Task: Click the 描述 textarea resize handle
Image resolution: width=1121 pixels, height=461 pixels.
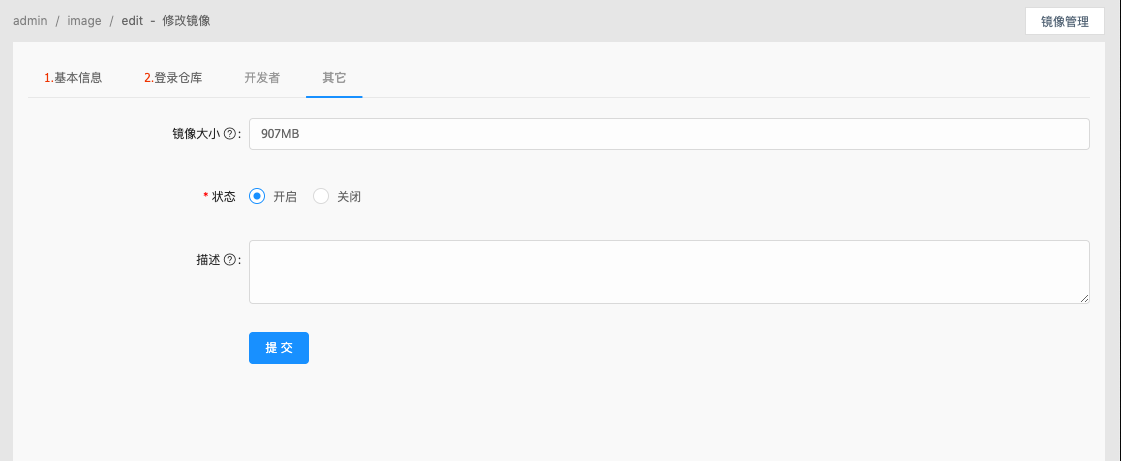Action: [1084, 298]
